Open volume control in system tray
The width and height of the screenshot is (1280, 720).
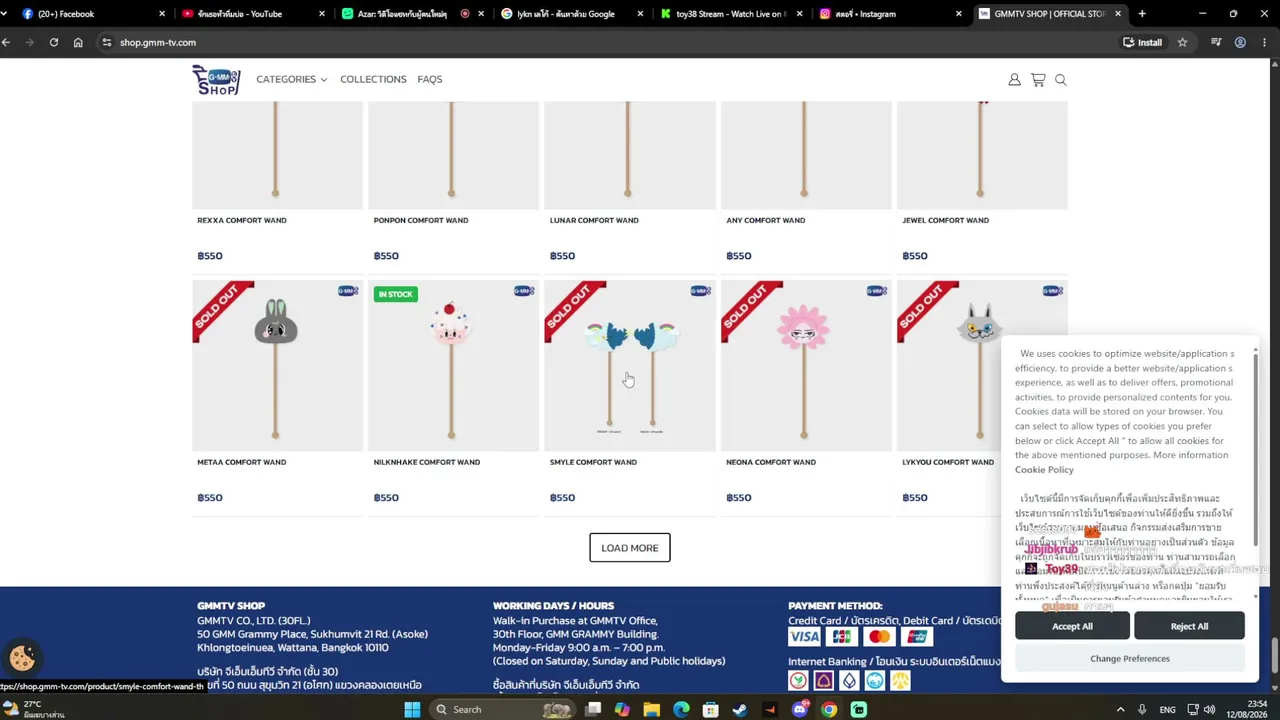coord(1209,710)
